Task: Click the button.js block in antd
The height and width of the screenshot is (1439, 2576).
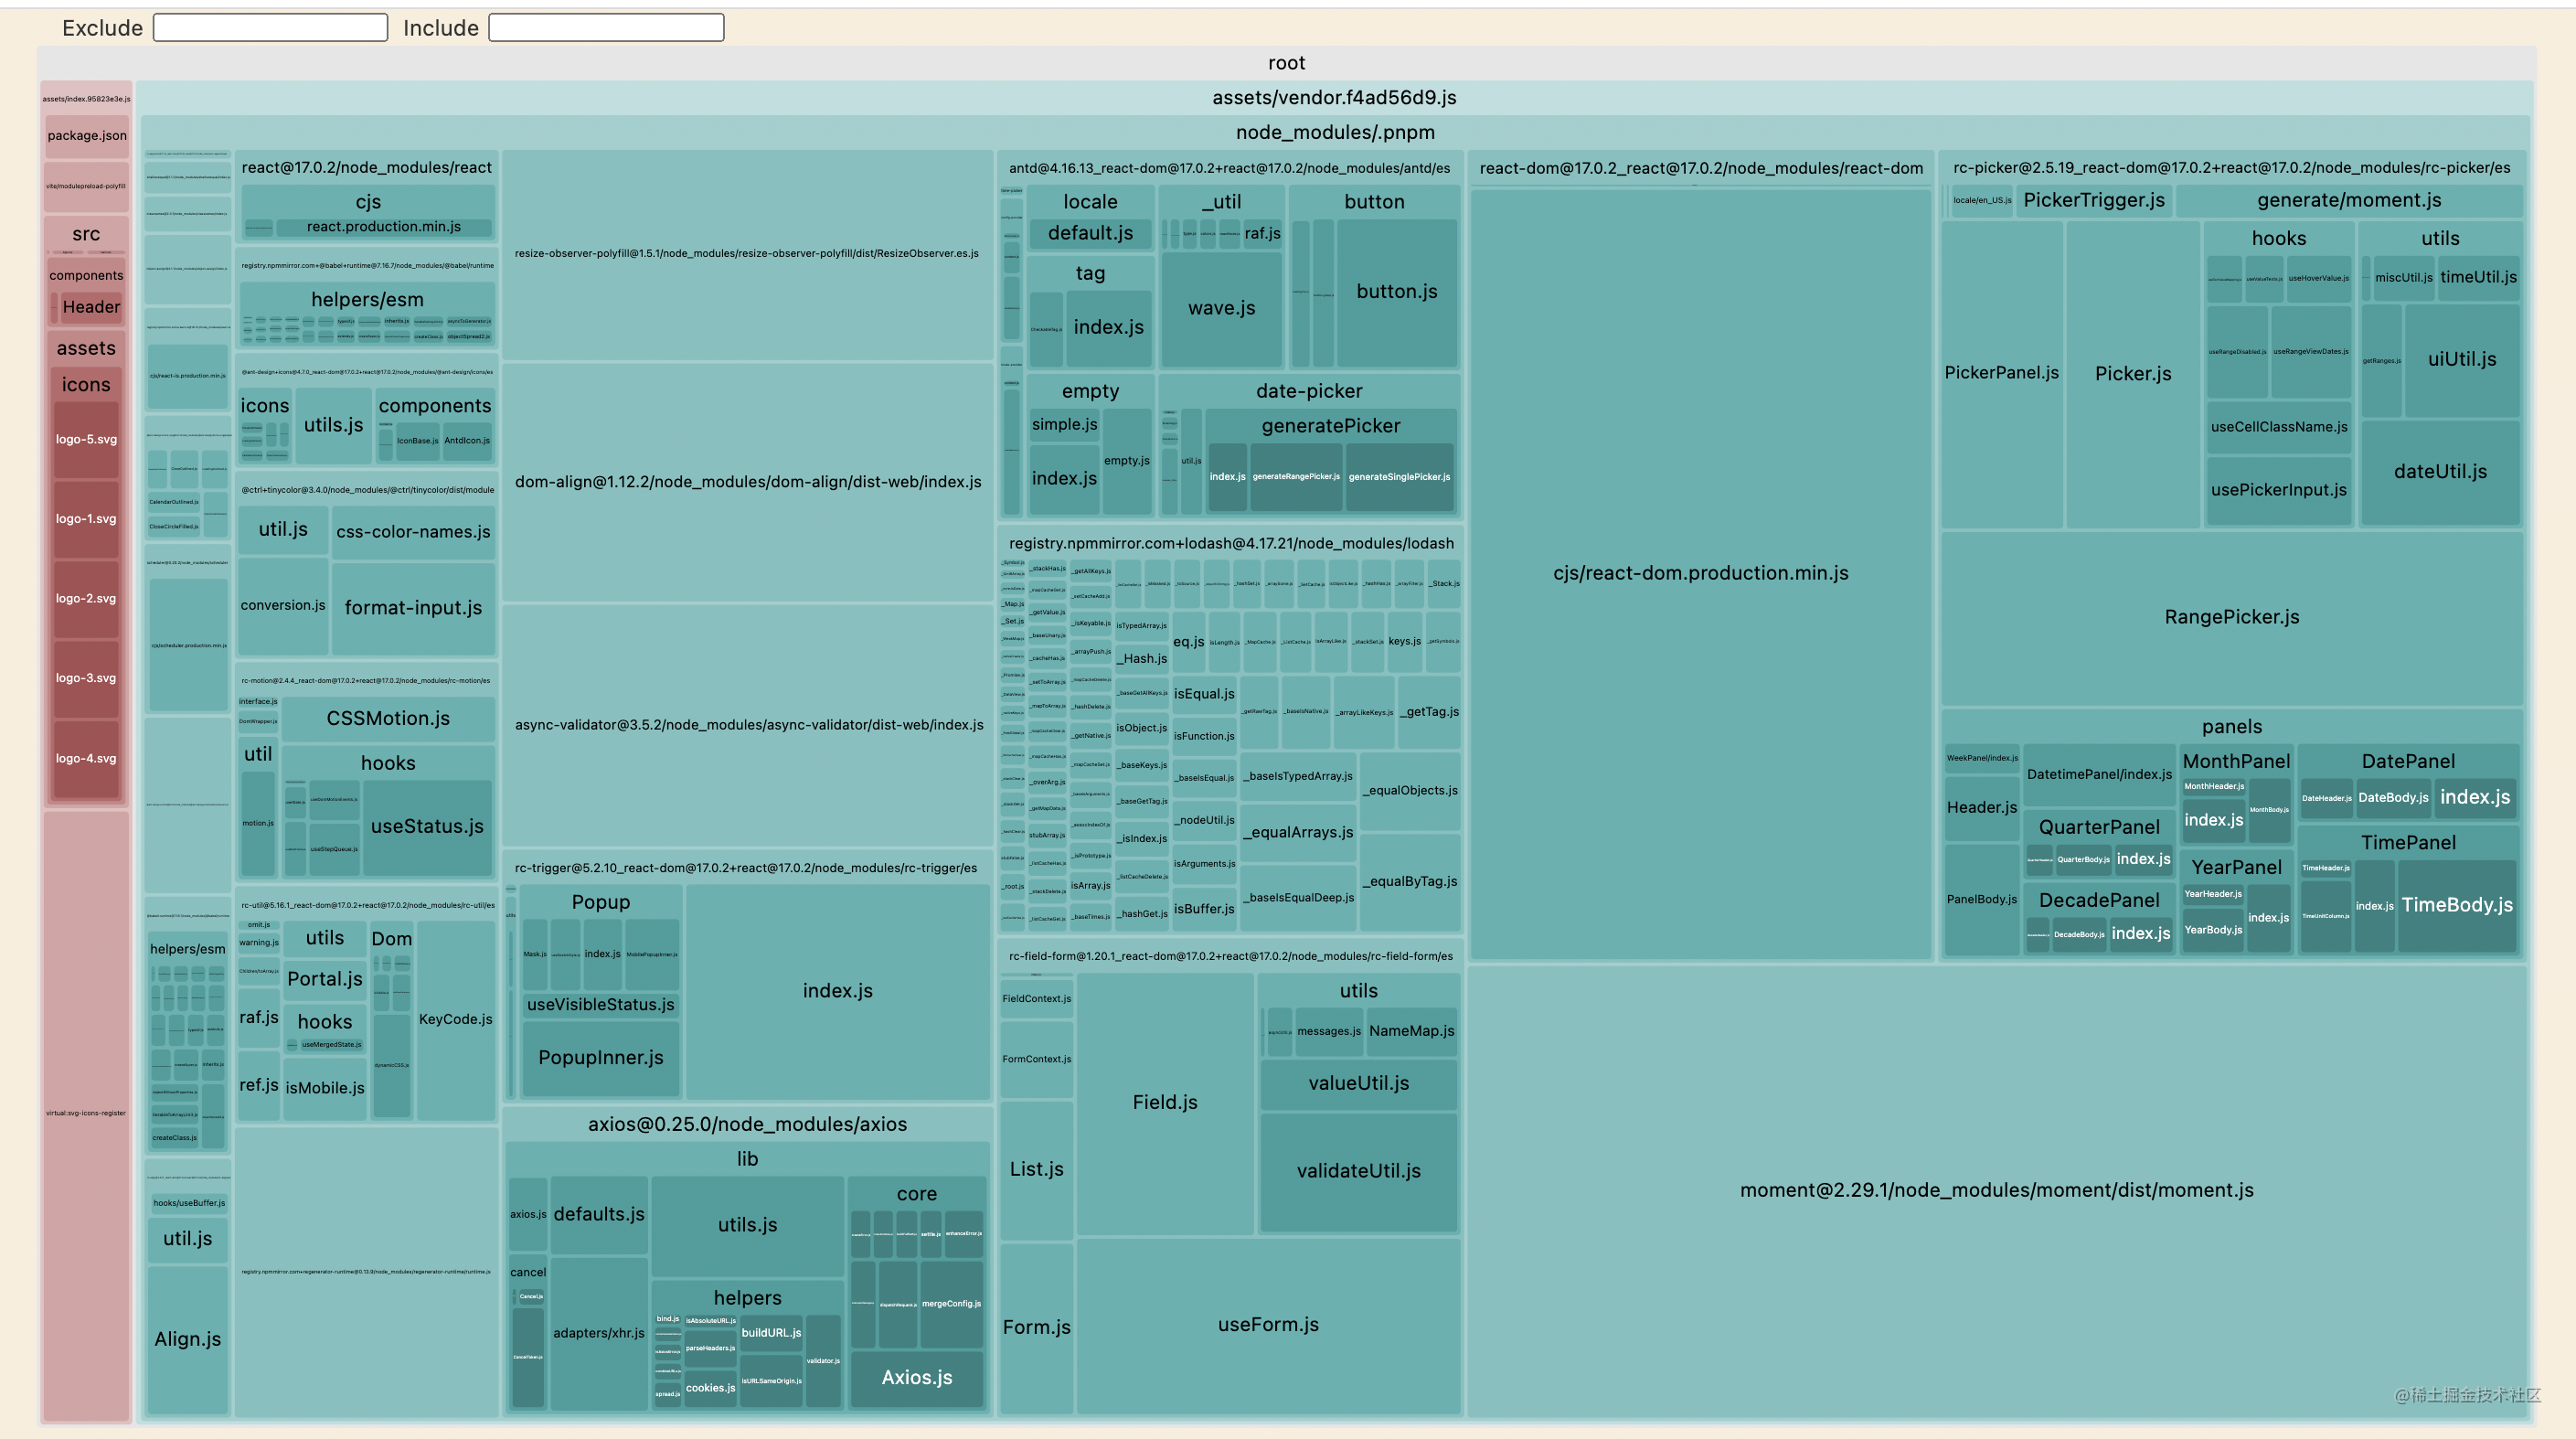Action: click(x=1396, y=292)
